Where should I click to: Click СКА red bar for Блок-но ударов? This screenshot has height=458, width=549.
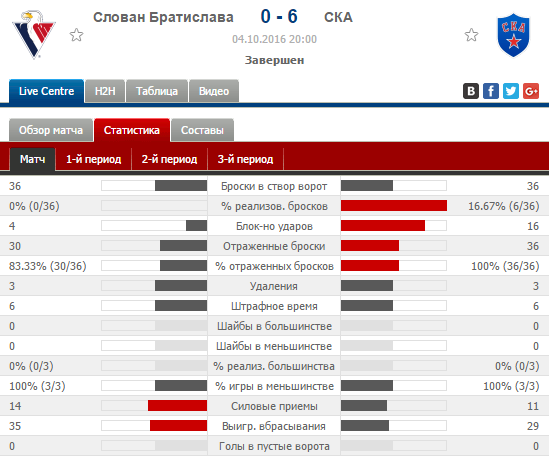(383, 225)
